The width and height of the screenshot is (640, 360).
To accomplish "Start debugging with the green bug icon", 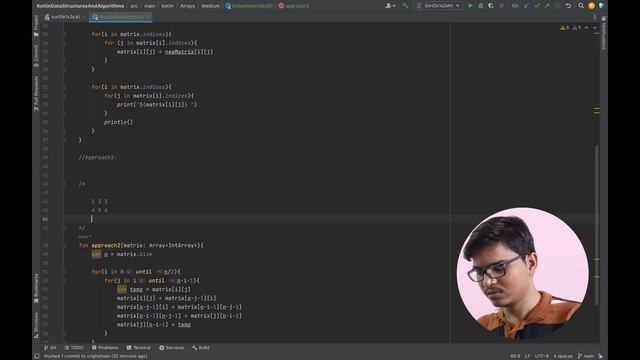I will [x=480, y=6].
